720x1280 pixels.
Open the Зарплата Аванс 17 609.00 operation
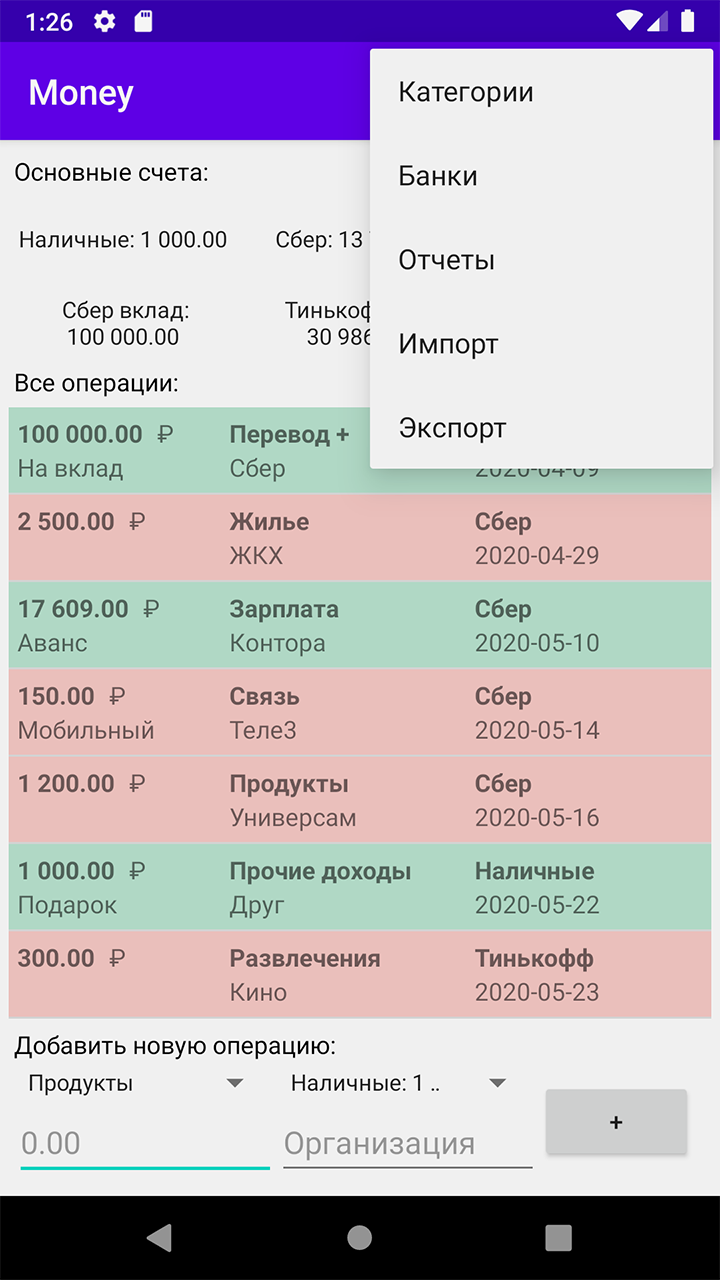(360, 625)
